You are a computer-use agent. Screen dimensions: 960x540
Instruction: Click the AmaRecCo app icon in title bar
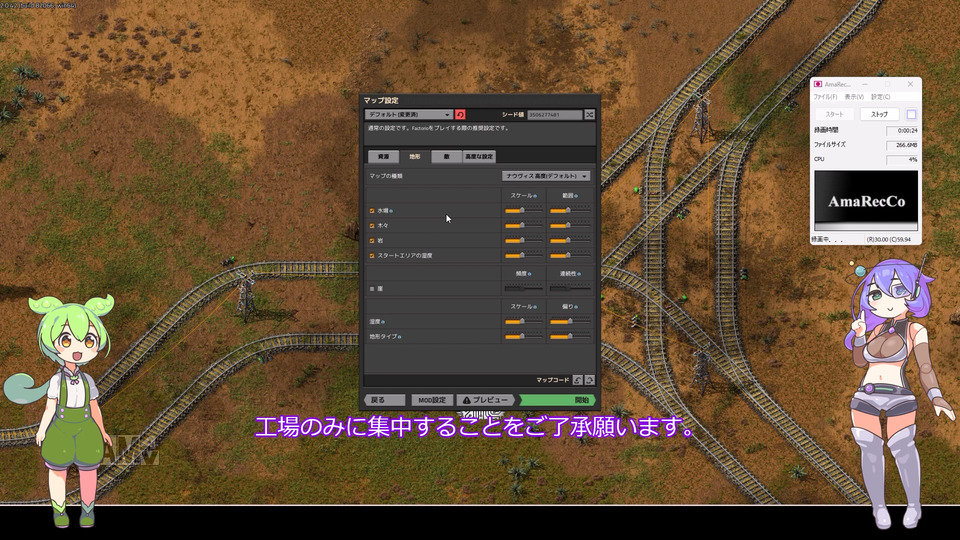point(818,84)
